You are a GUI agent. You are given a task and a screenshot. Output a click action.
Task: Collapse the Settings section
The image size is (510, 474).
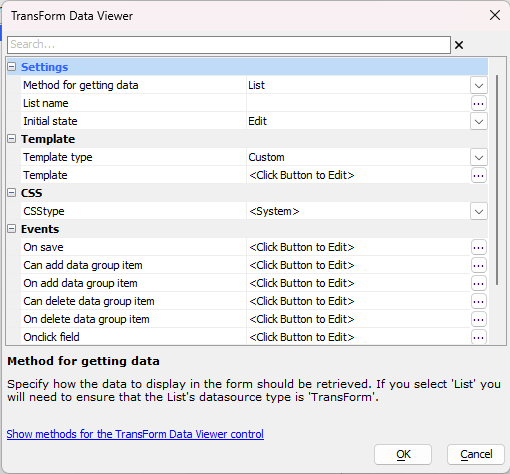pos(12,67)
